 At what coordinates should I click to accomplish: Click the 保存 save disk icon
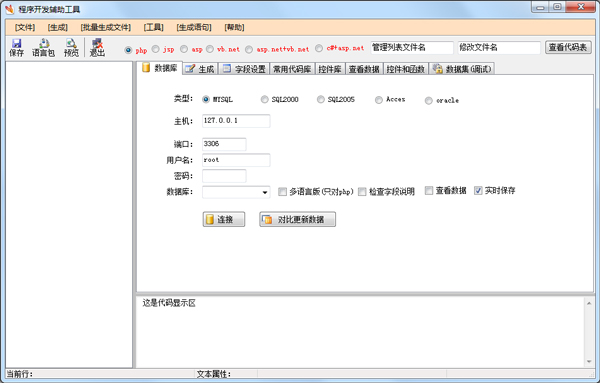pyautogui.click(x=16, y=43)
